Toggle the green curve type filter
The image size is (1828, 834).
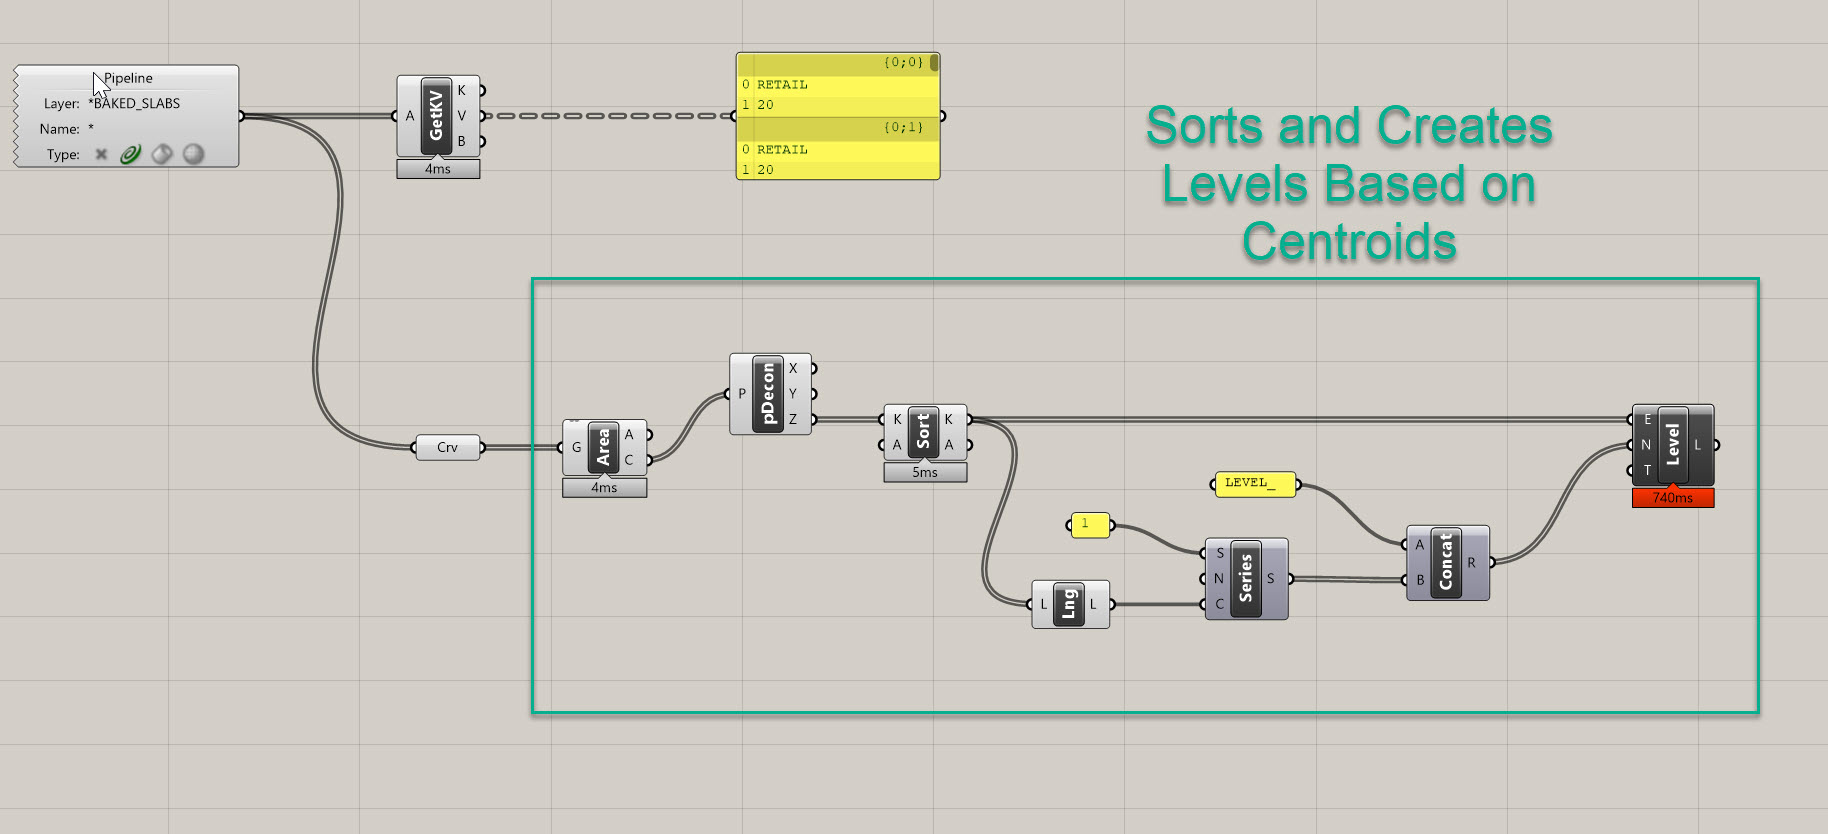pyautogui.click(x=131, y=154)
